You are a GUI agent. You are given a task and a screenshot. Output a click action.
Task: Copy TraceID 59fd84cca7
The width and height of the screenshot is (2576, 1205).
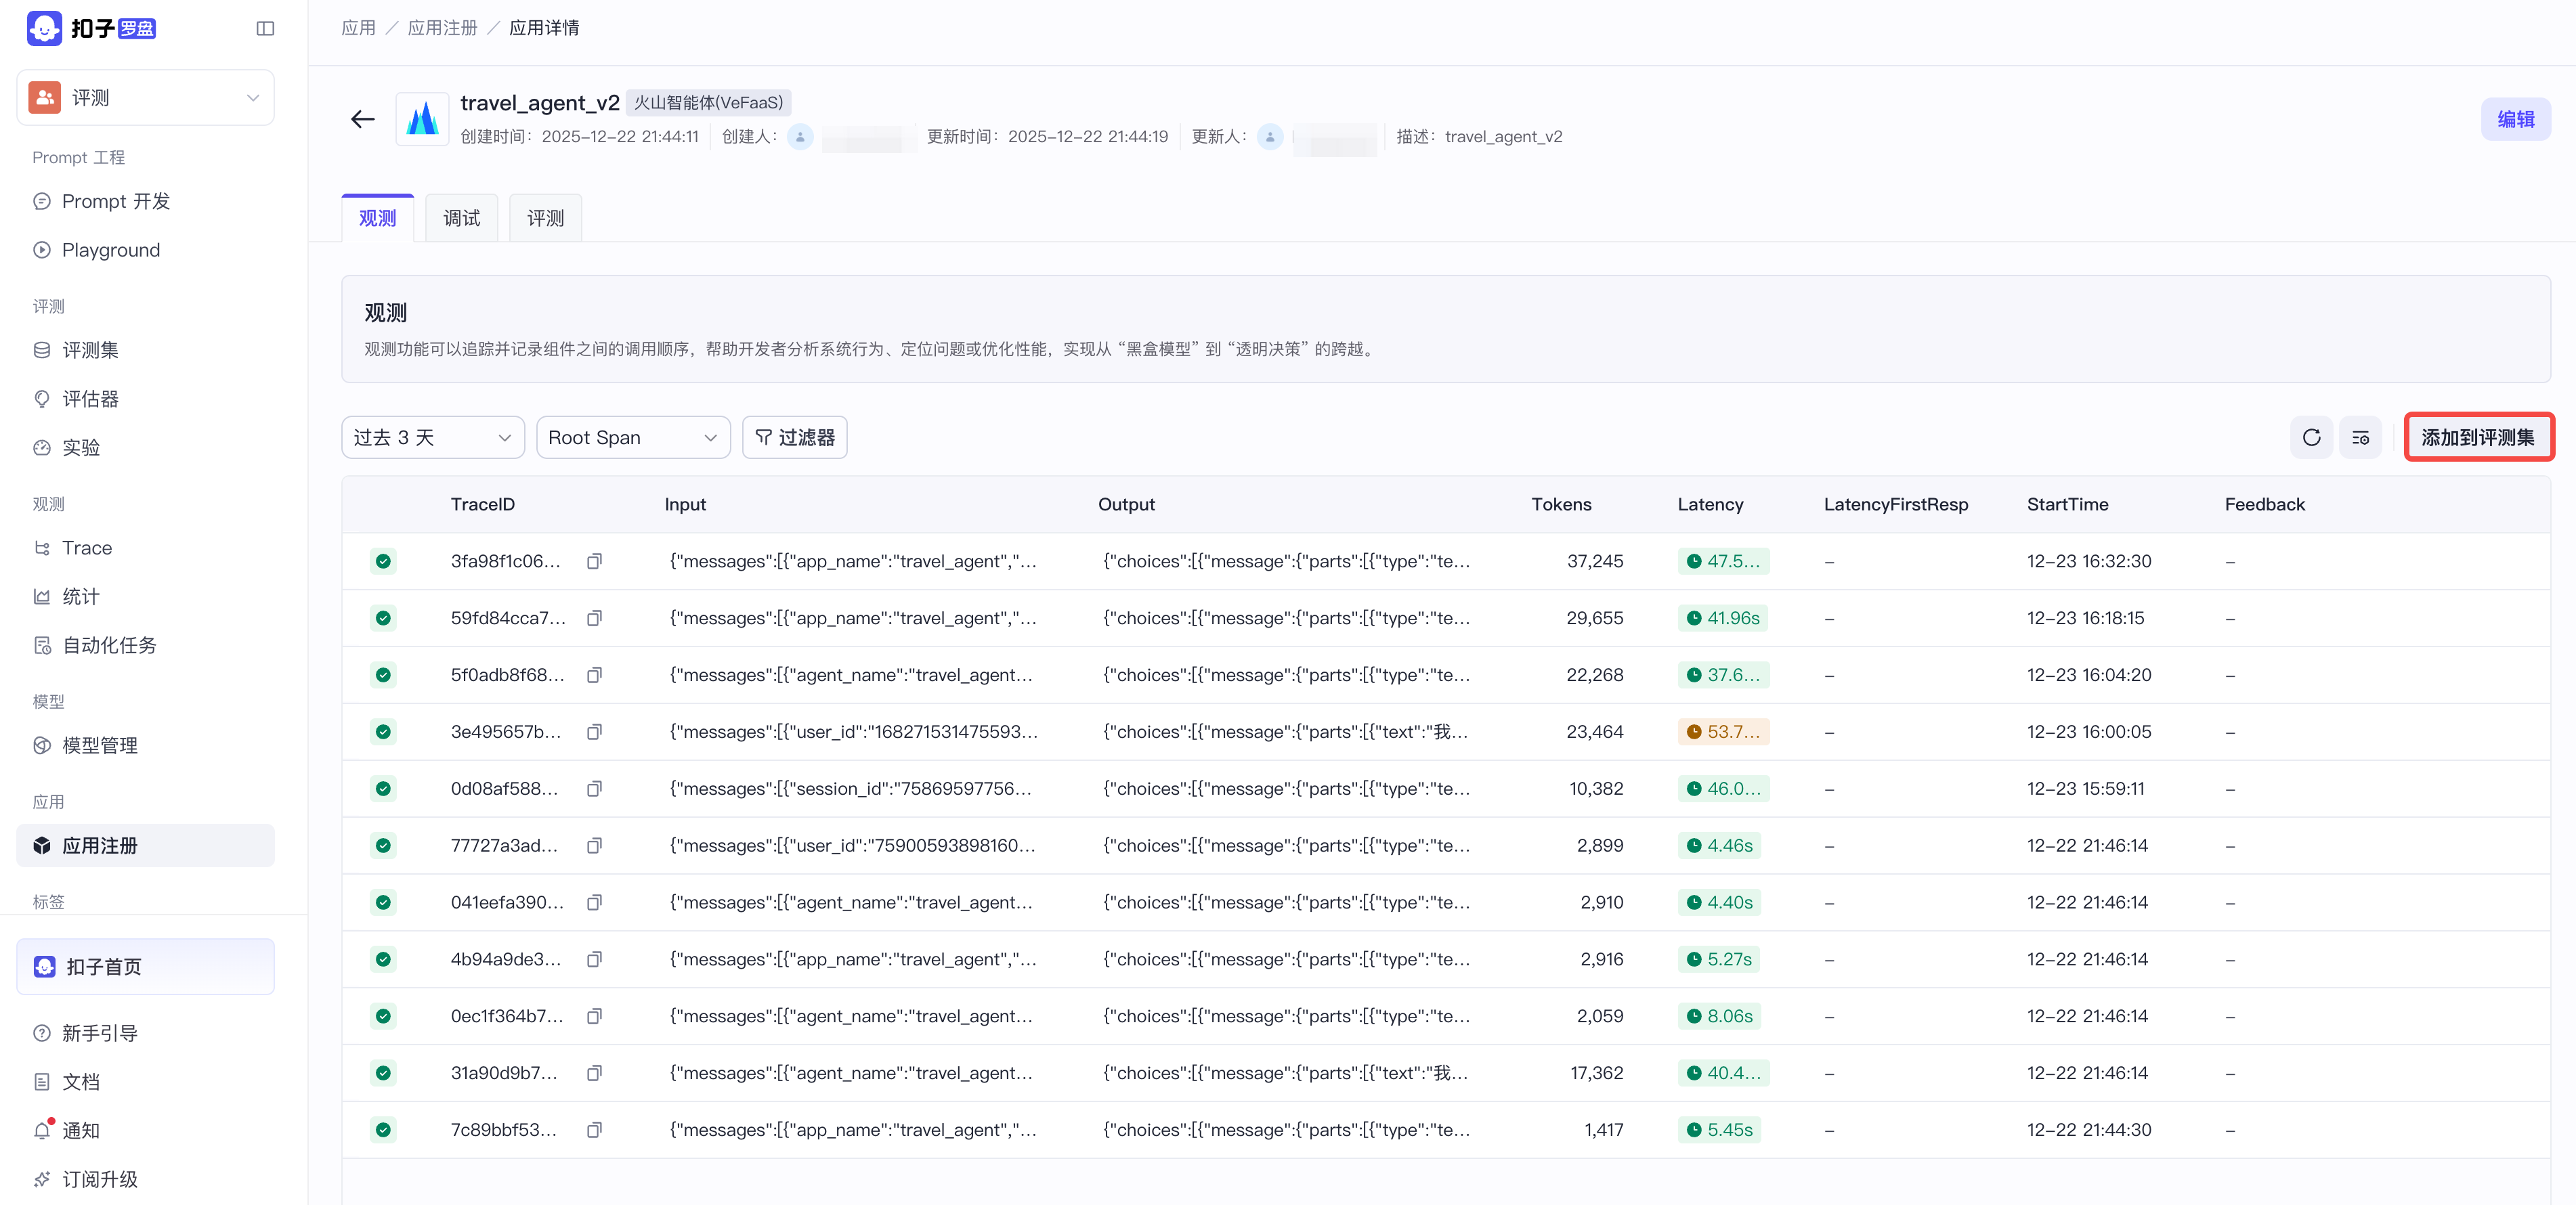tap(594, 618)
